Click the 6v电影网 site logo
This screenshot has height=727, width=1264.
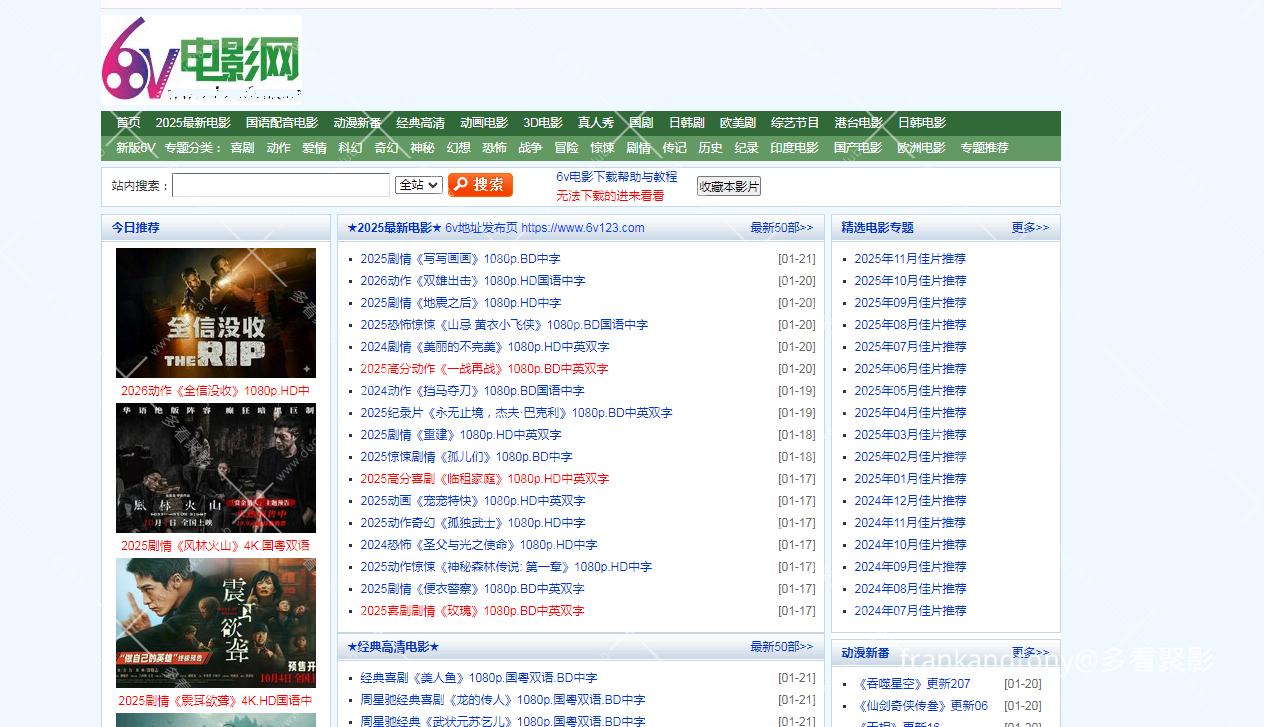pyautogui.click(x=201, y=59)
